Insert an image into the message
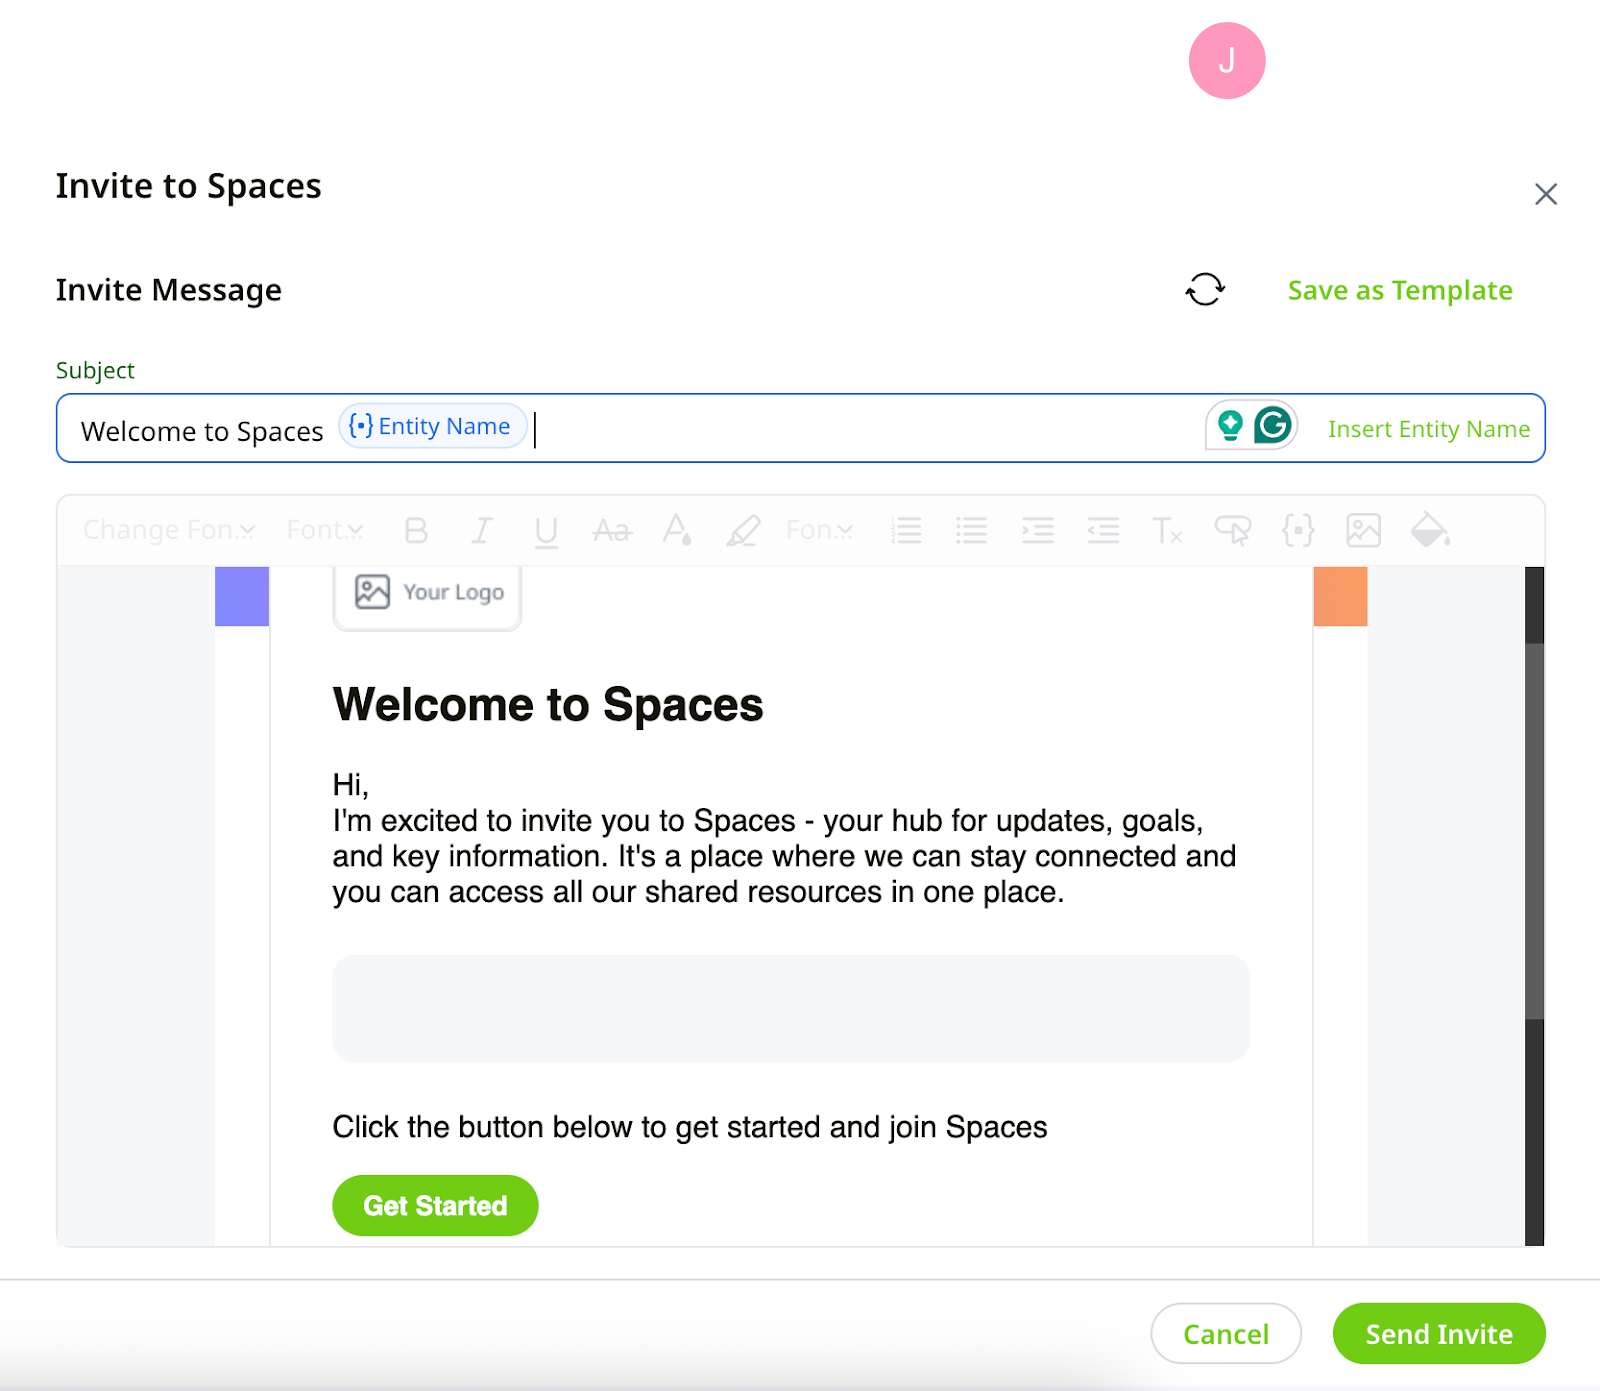This screenshot has width=1600, height=1391. [1363, 530]
